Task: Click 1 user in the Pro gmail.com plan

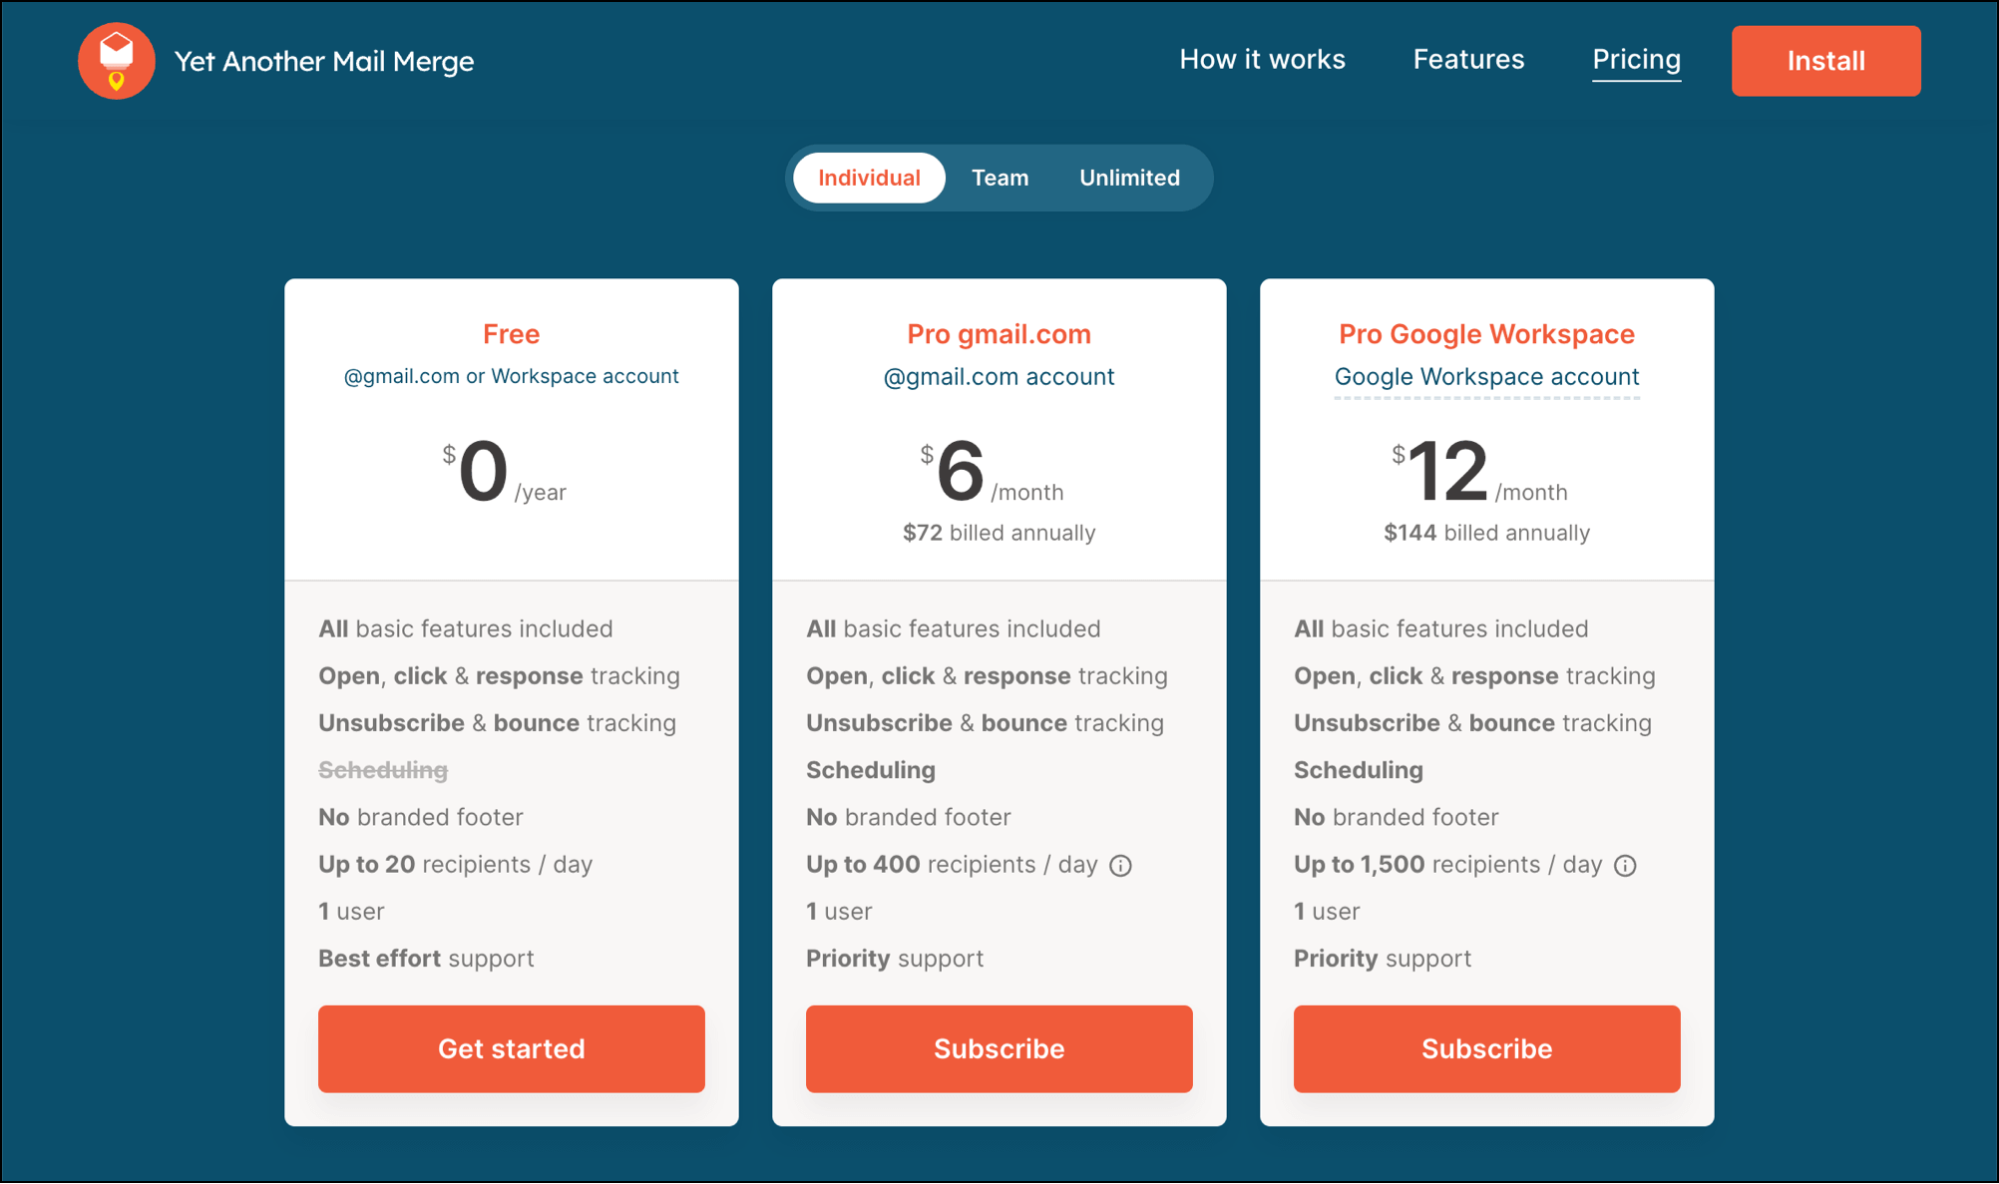Action: [x=839, y=911]
